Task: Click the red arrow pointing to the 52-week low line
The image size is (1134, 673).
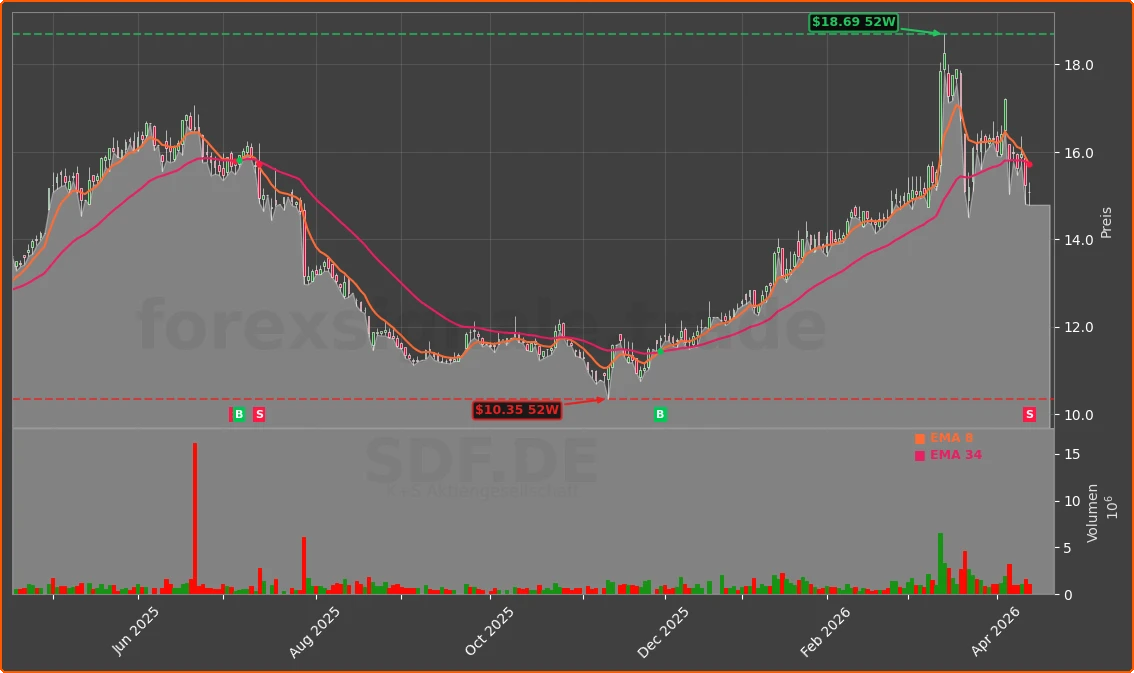Action: click(x=585, y=399)
